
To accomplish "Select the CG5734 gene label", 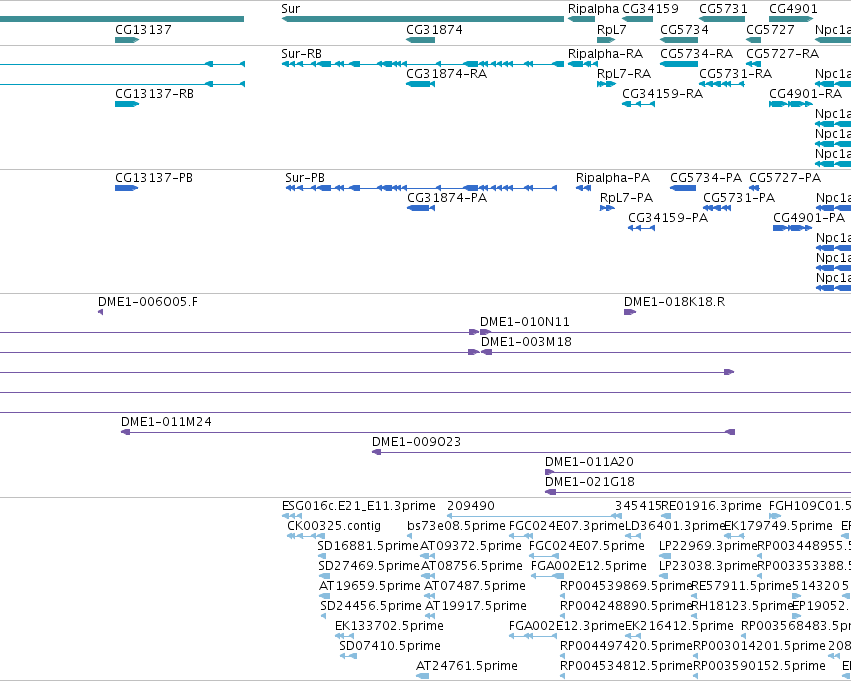I will tap(684, 29).
